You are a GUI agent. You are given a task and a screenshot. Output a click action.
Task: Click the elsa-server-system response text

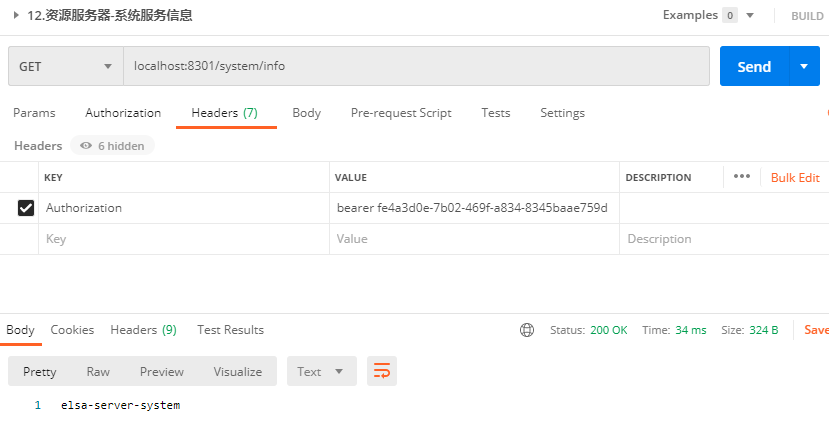click(121, 406)
